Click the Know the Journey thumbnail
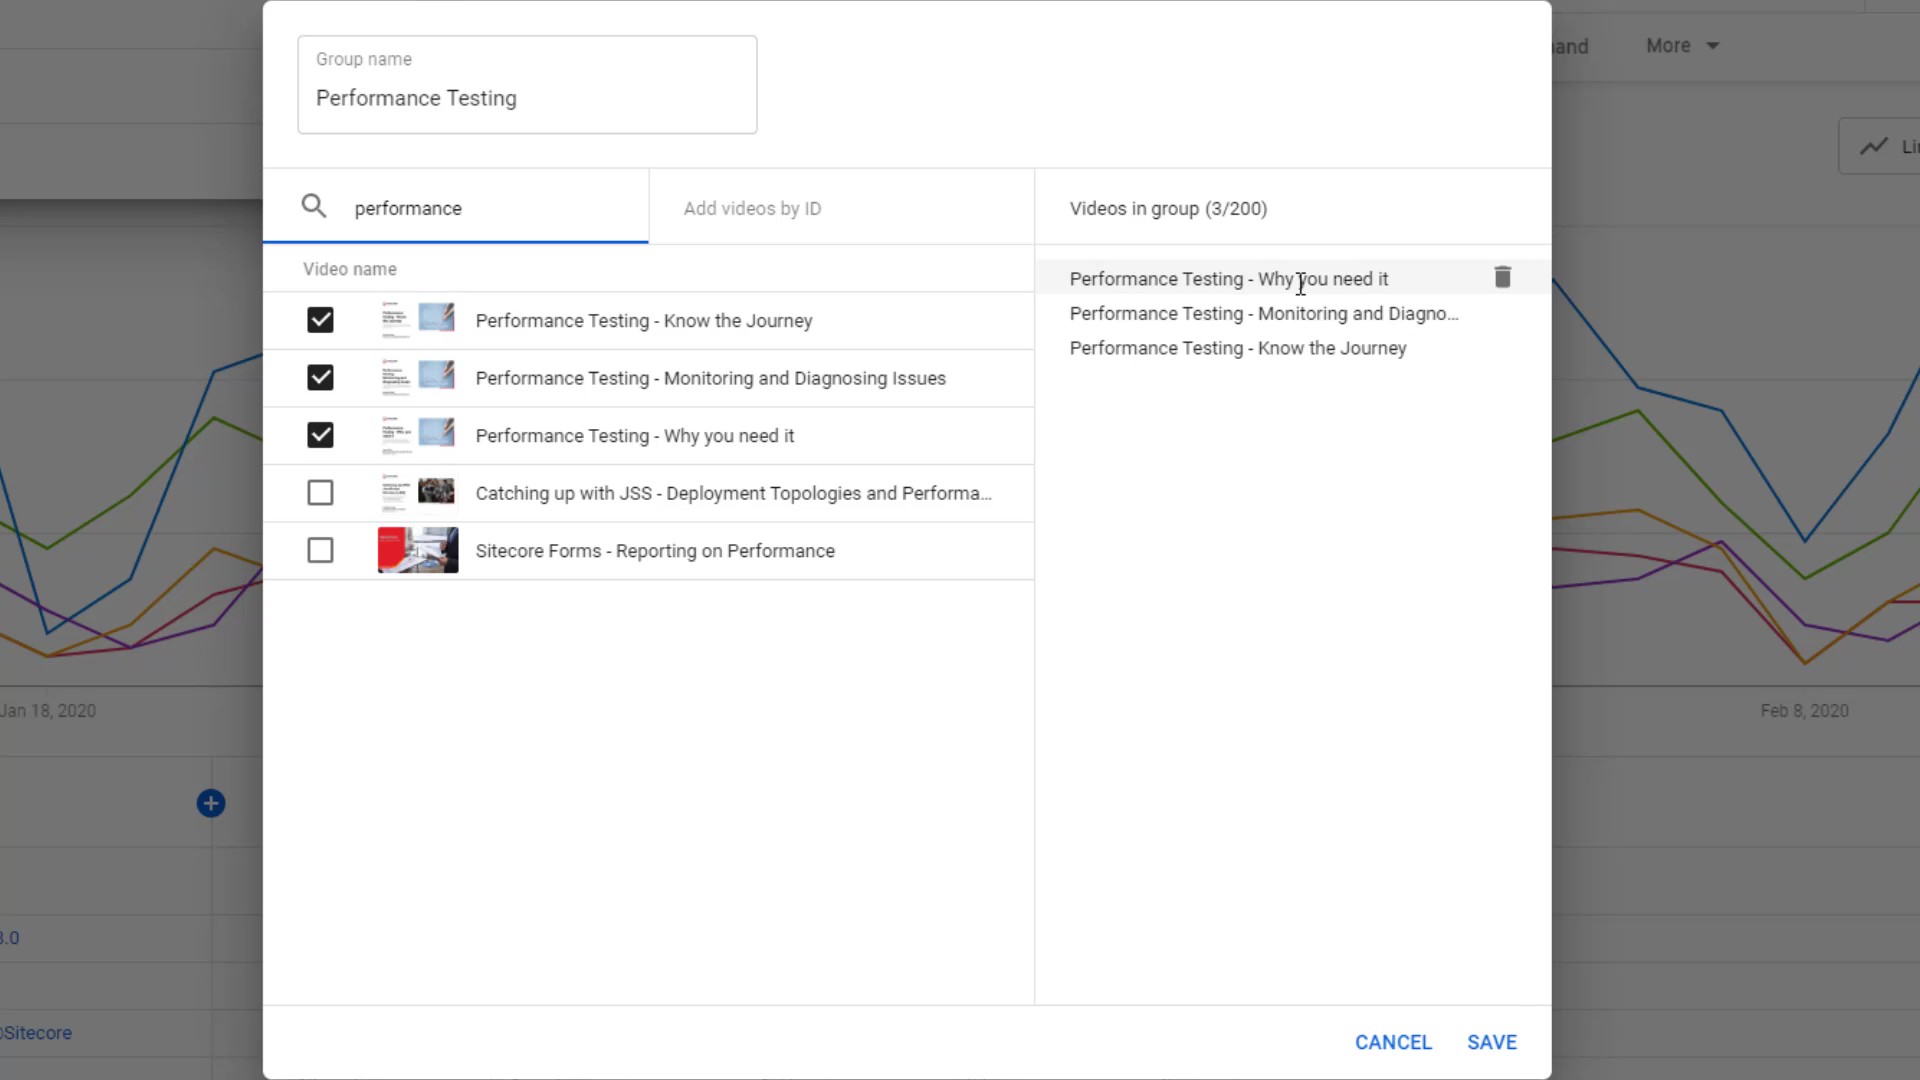 click(x=418, y=320)
